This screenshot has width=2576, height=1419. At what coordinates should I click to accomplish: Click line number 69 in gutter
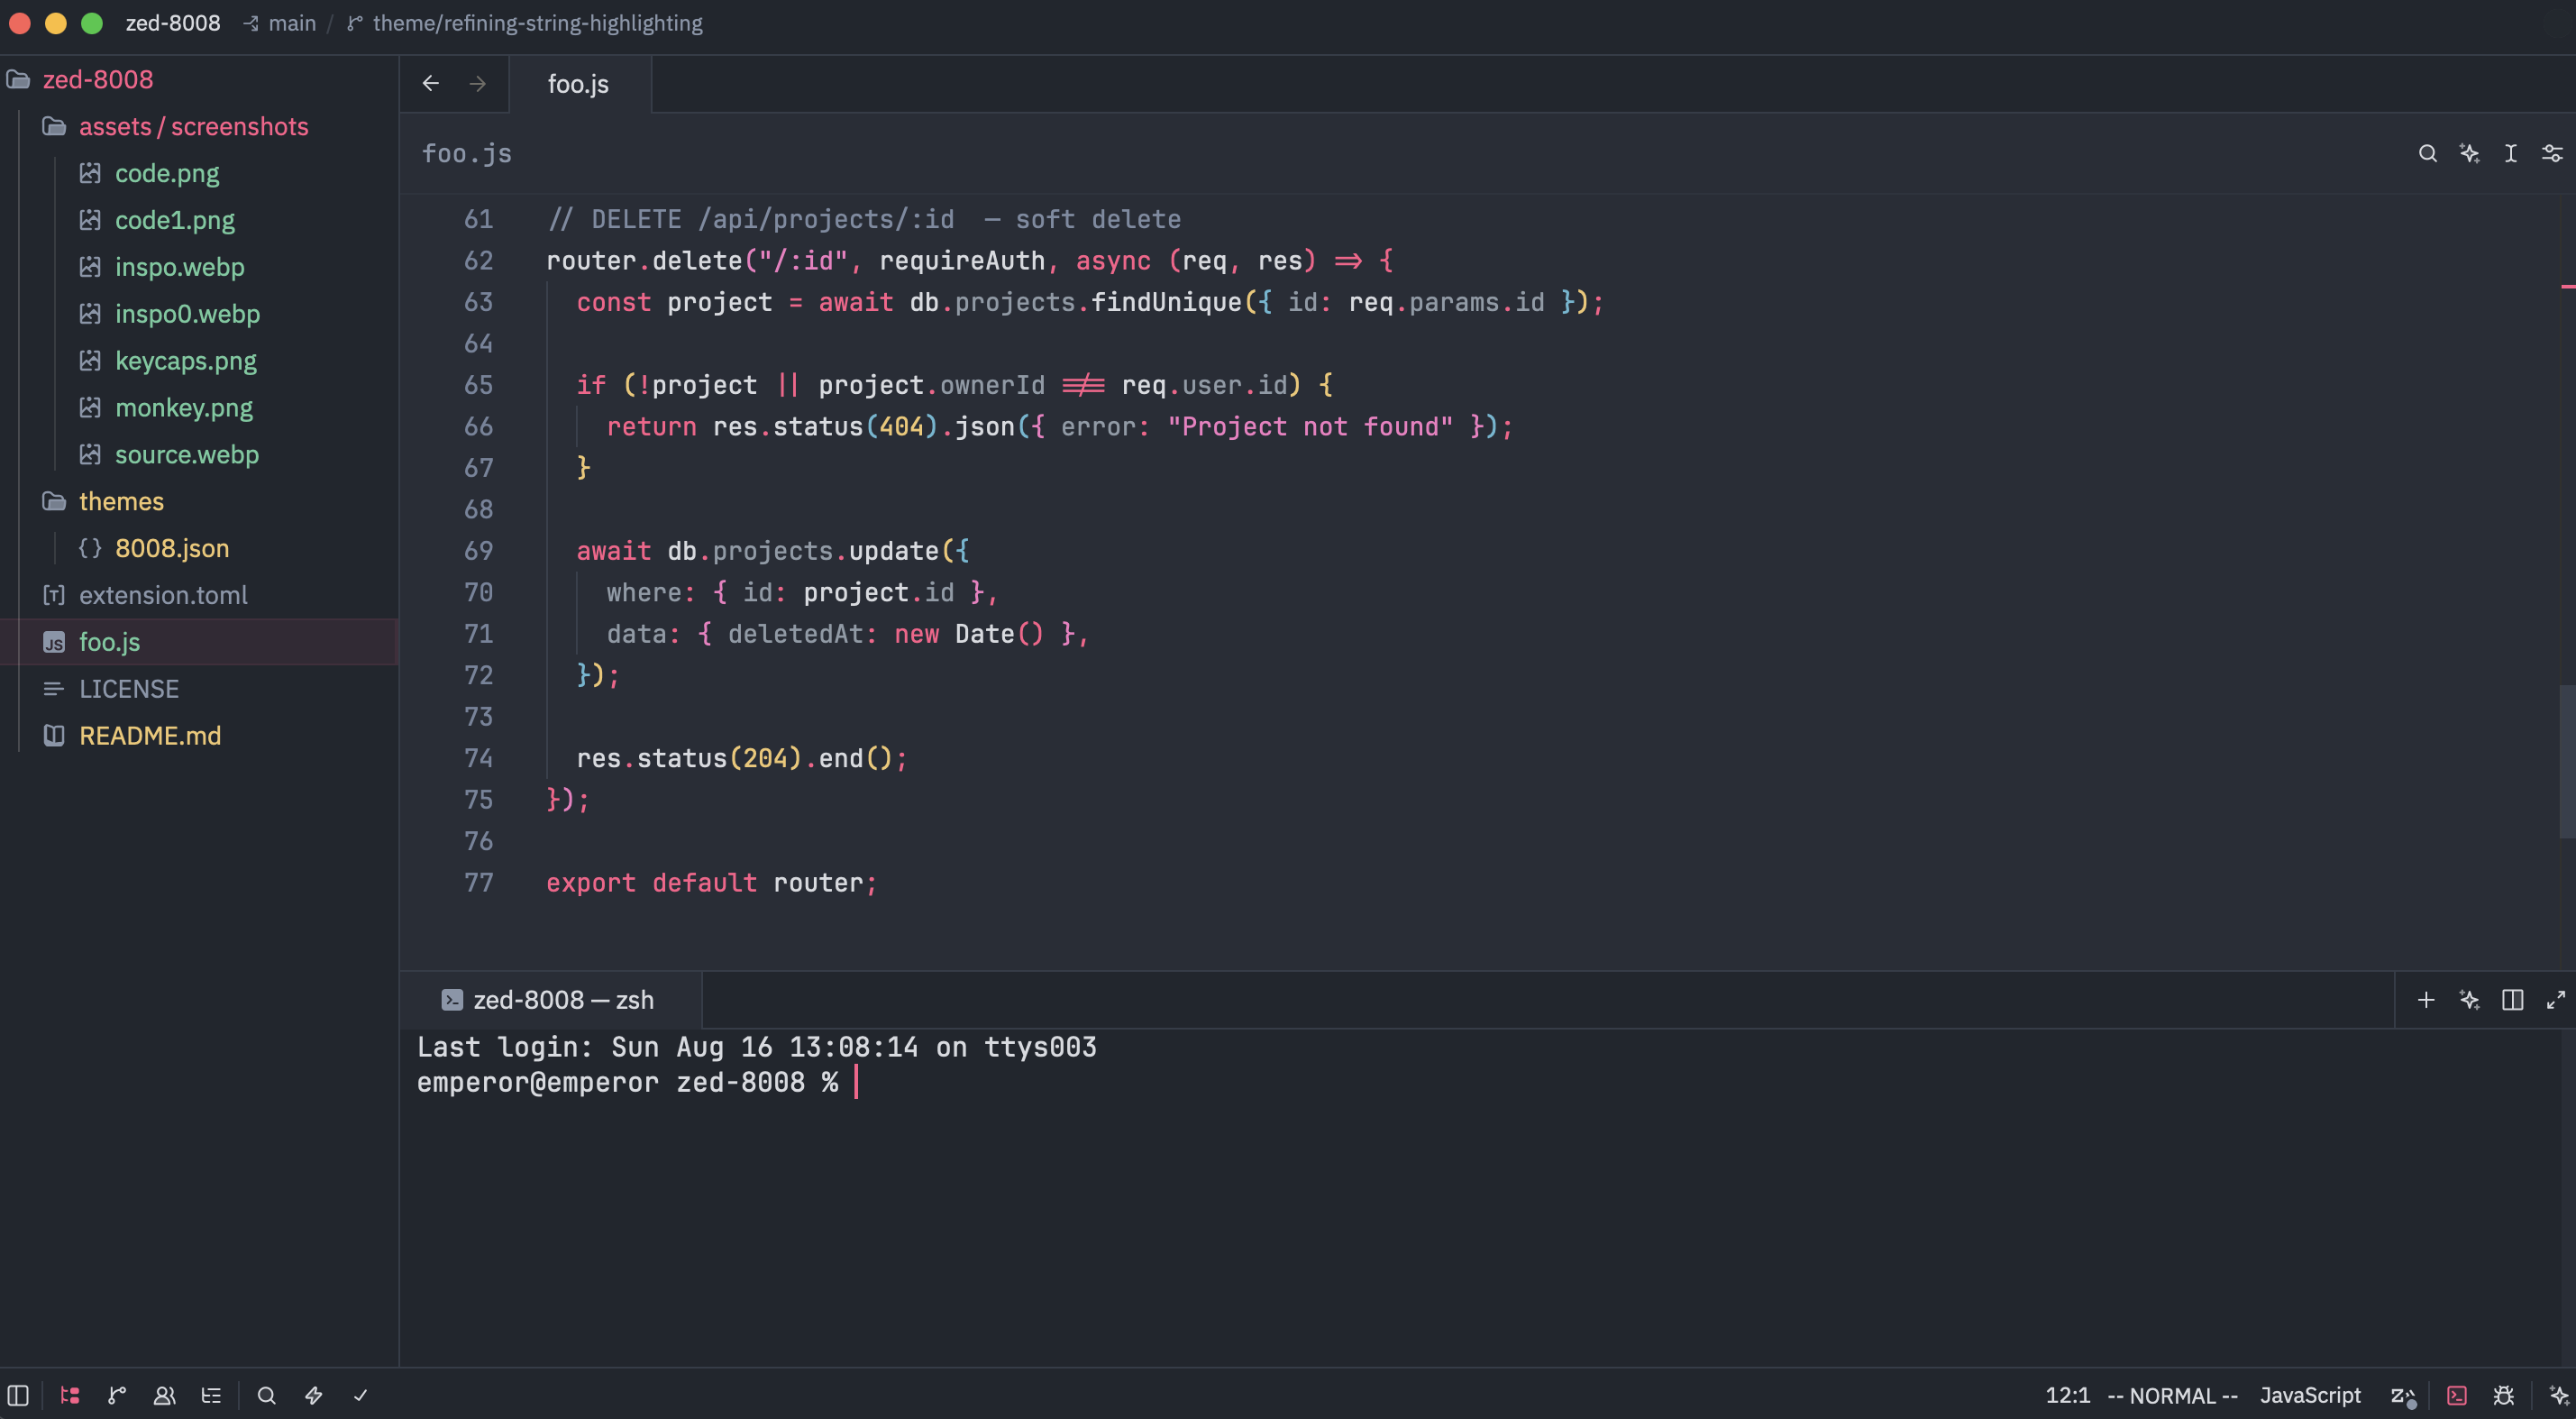coord(478,550)
